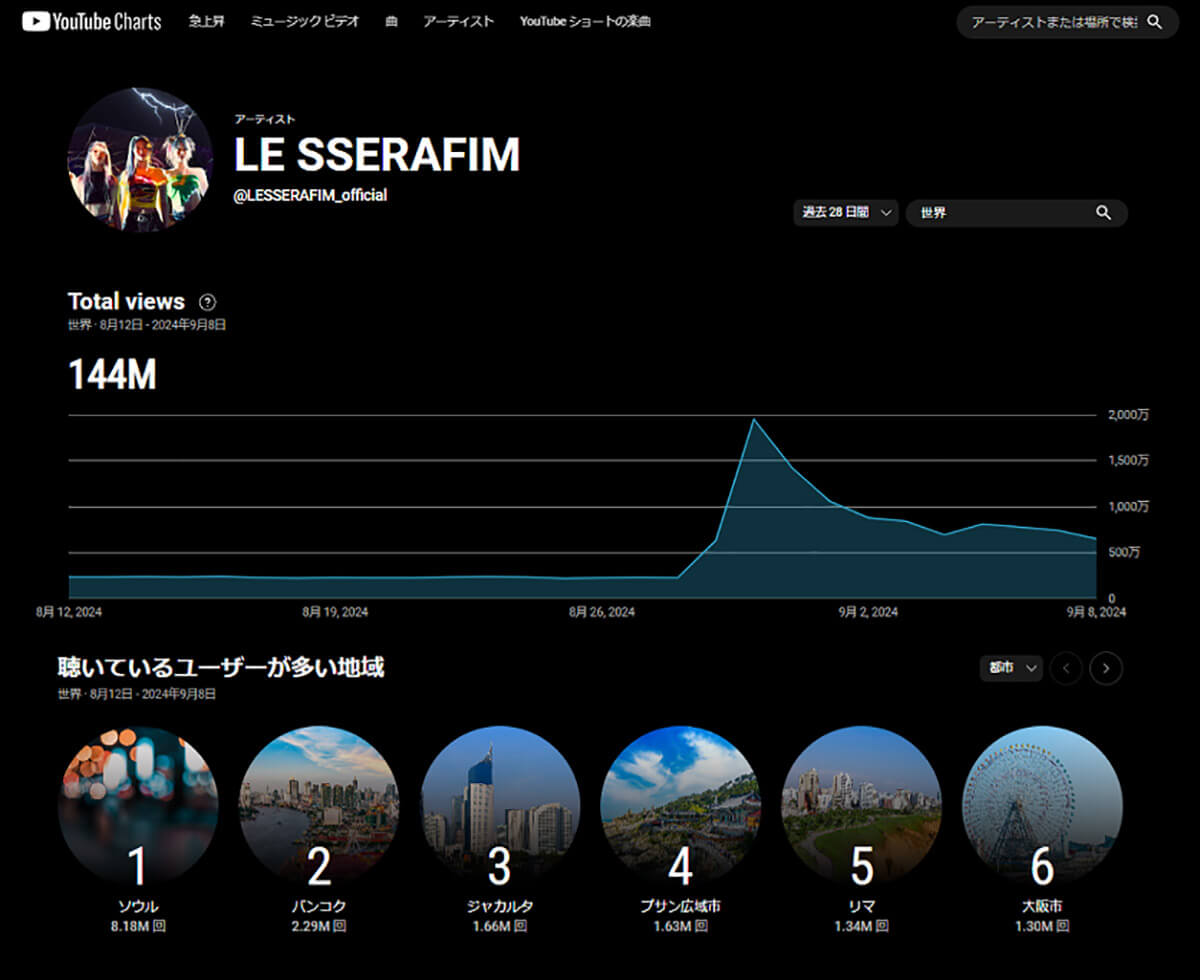Click the previous arrow for locations carousel

[1066, 668]
